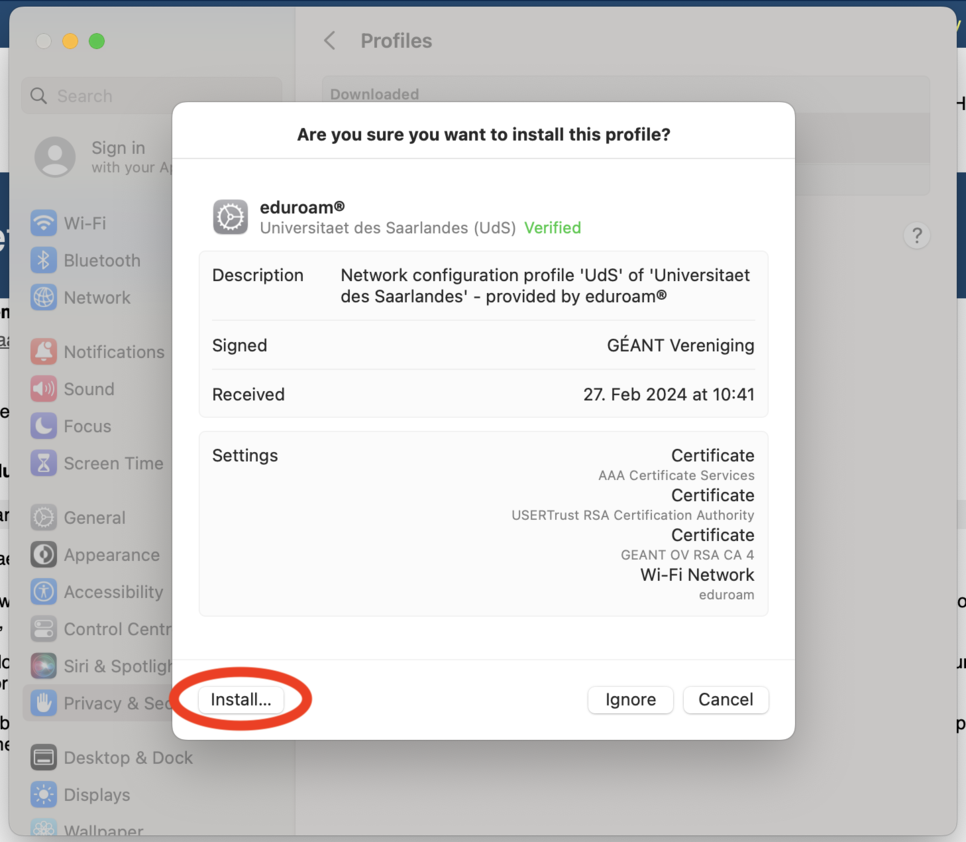Select the Wi-Fi sidebar label
966x842 pixels.
point(85,222)
